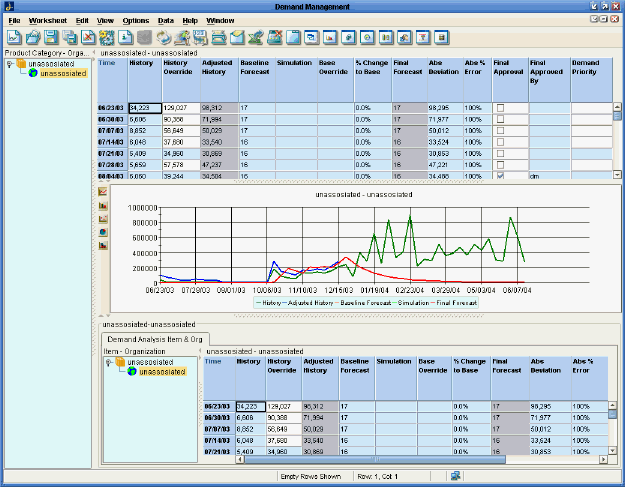This screenshot has height=487, width=625.
Task: Open the Help menu
Action: click(x=190, y=20)
